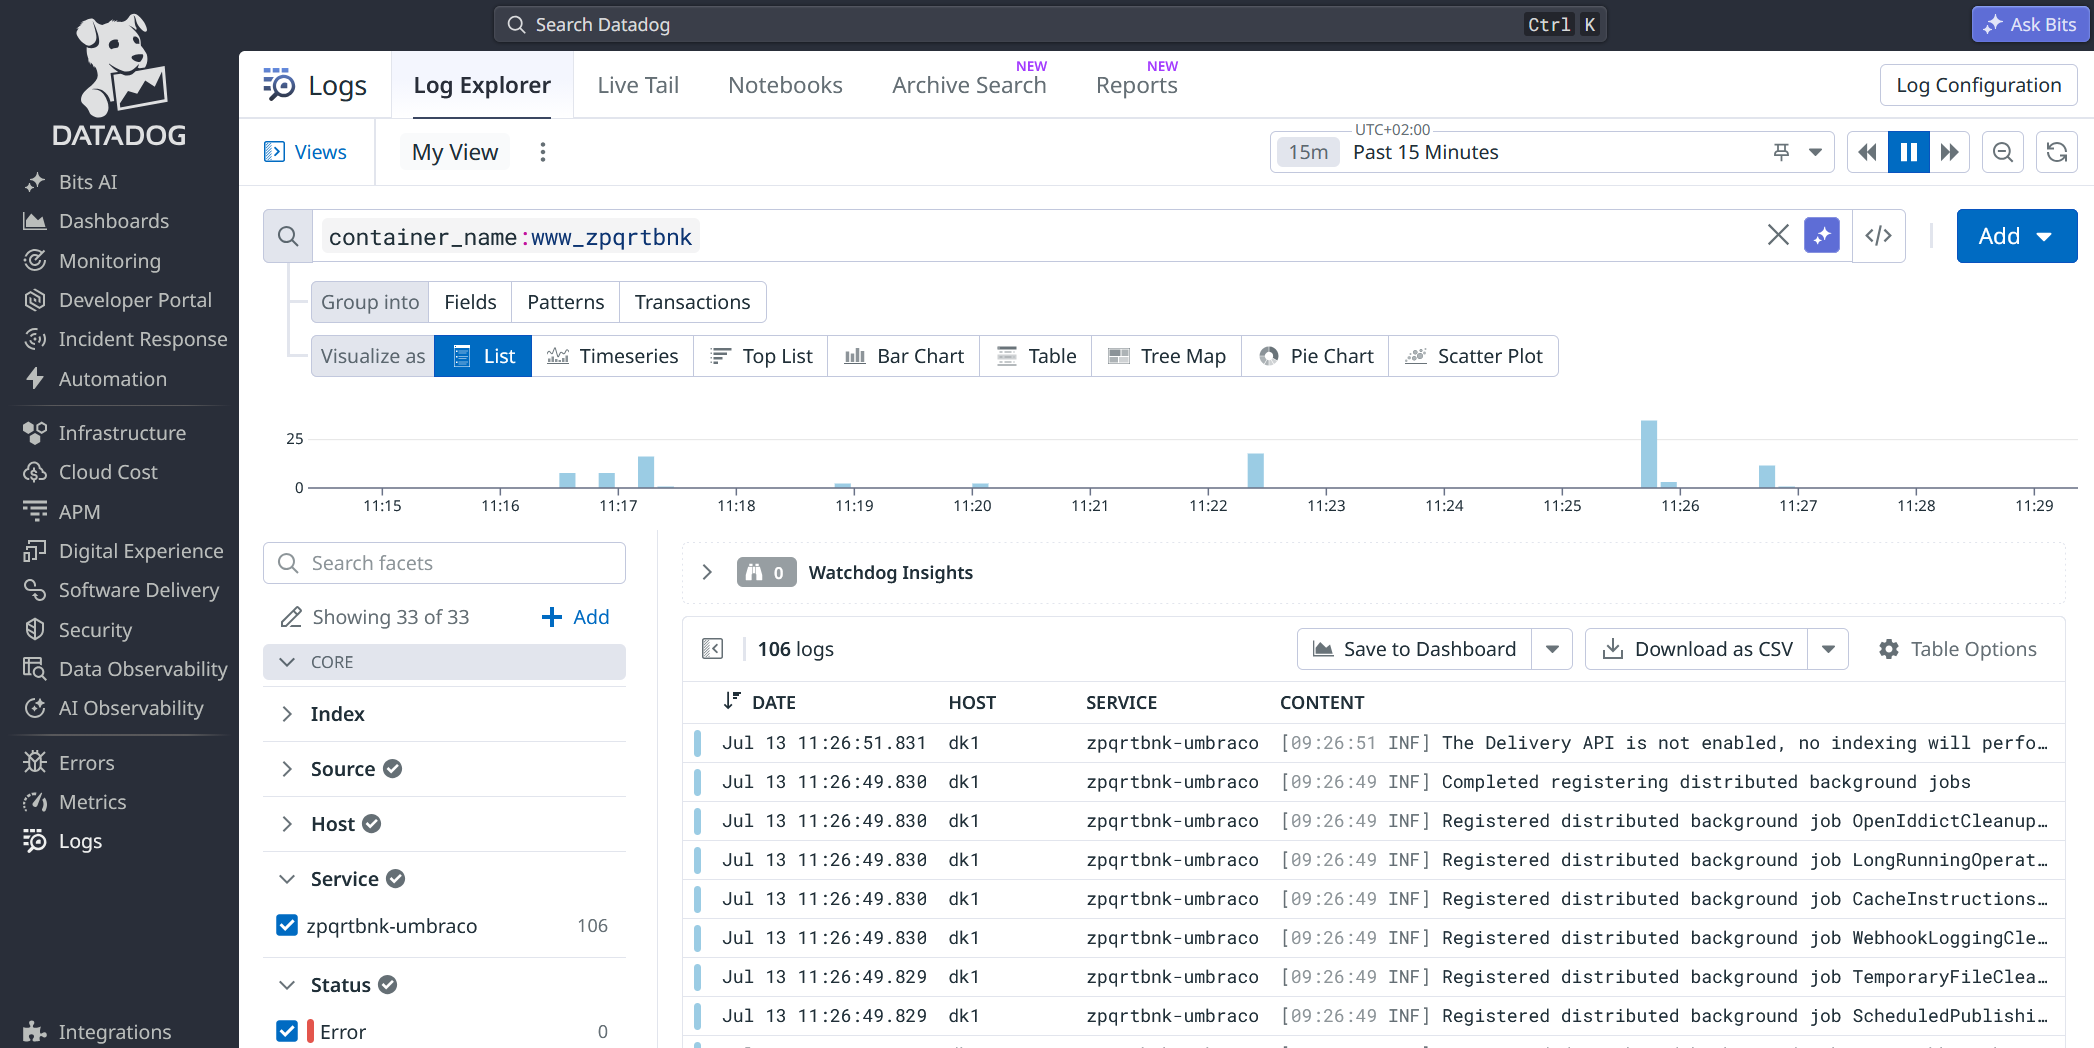
Task: Click the refresh icon beside the time range
Action: pyautogui.click(x=2057, y=152)
